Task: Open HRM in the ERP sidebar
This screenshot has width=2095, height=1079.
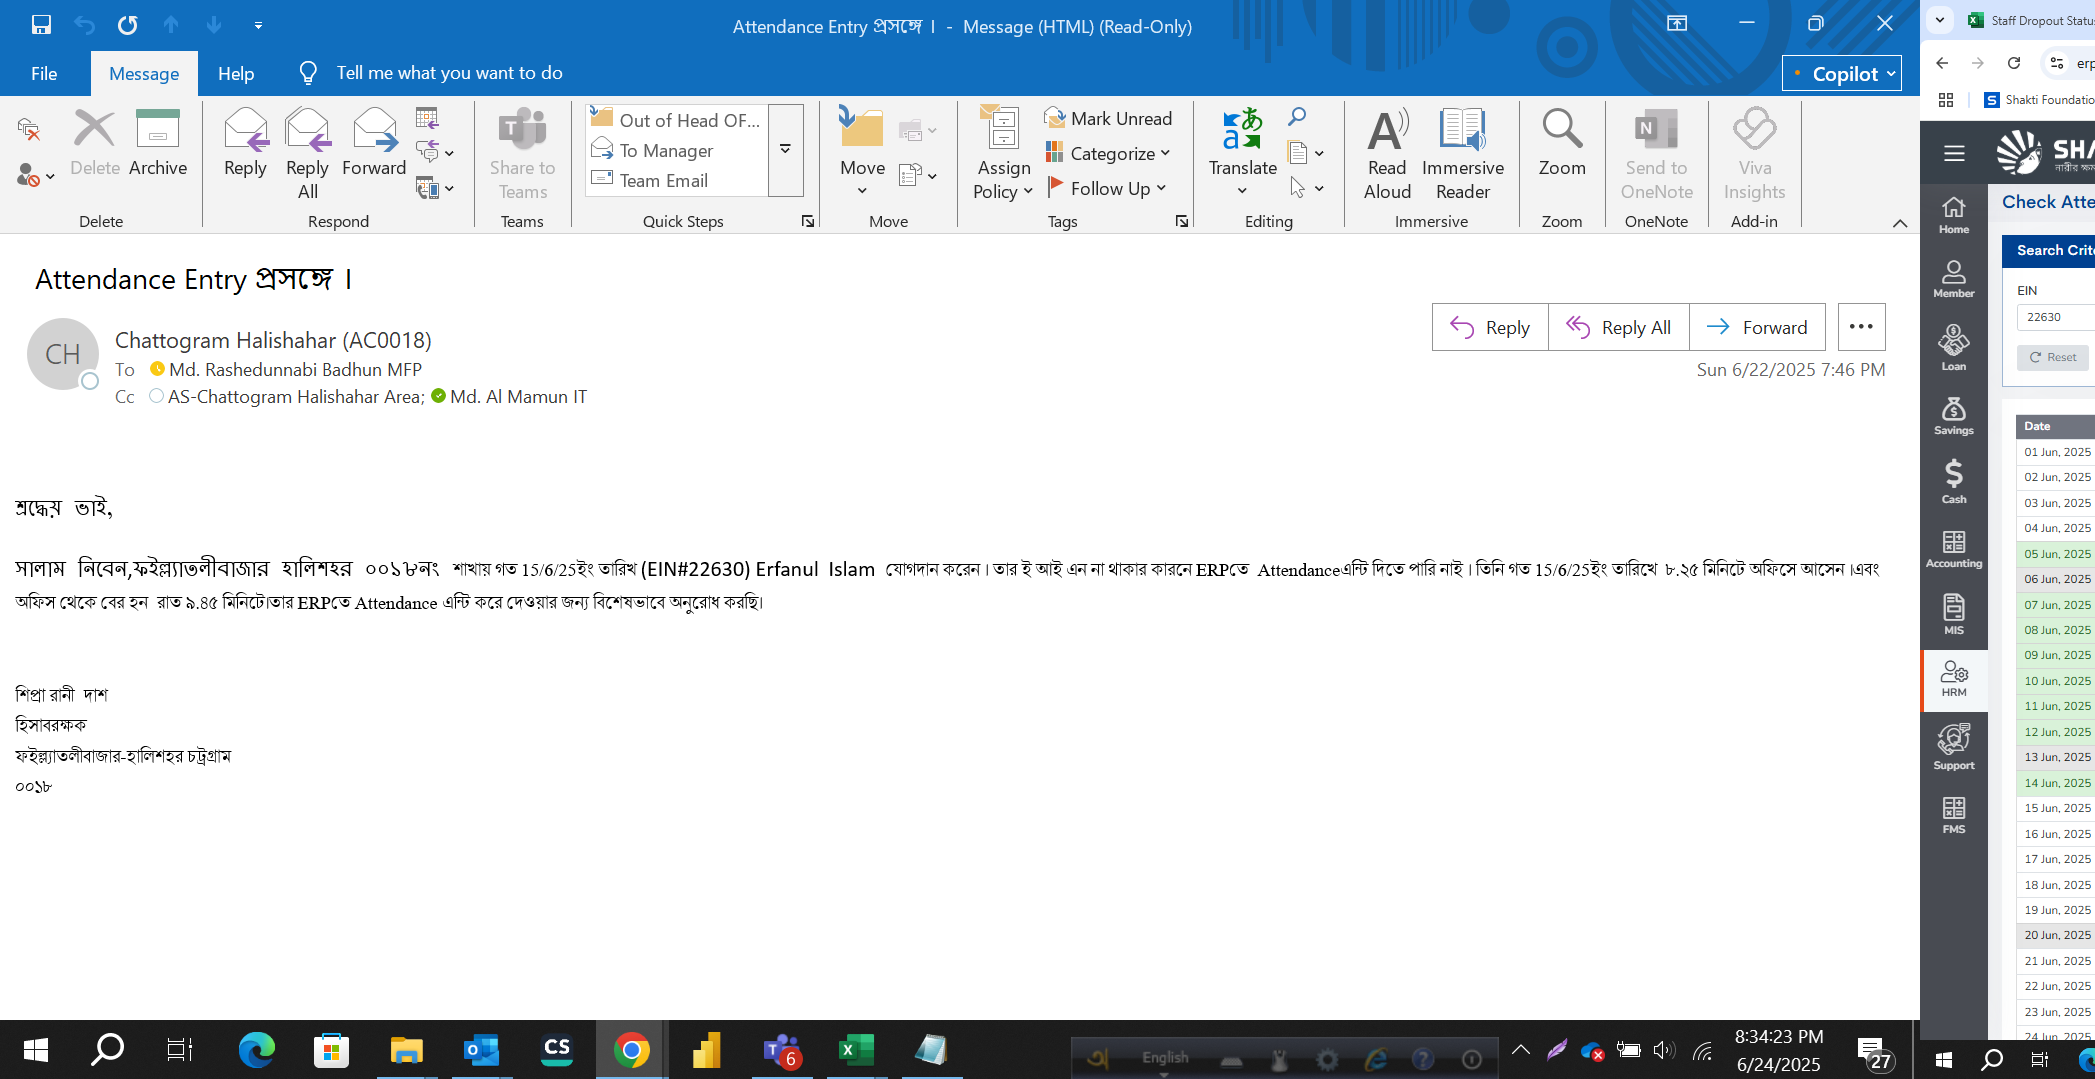Action: tap(1953, 679)
